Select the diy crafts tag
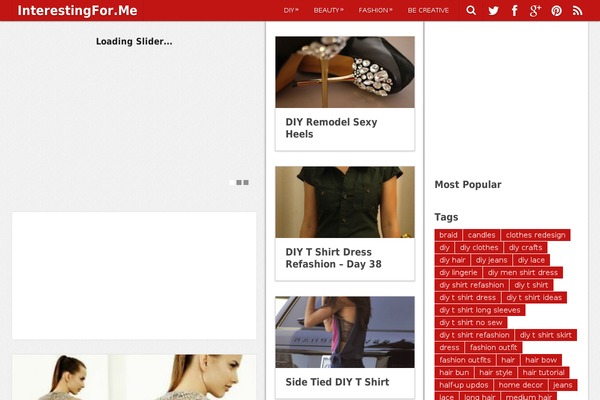 [x=525, y=248]
